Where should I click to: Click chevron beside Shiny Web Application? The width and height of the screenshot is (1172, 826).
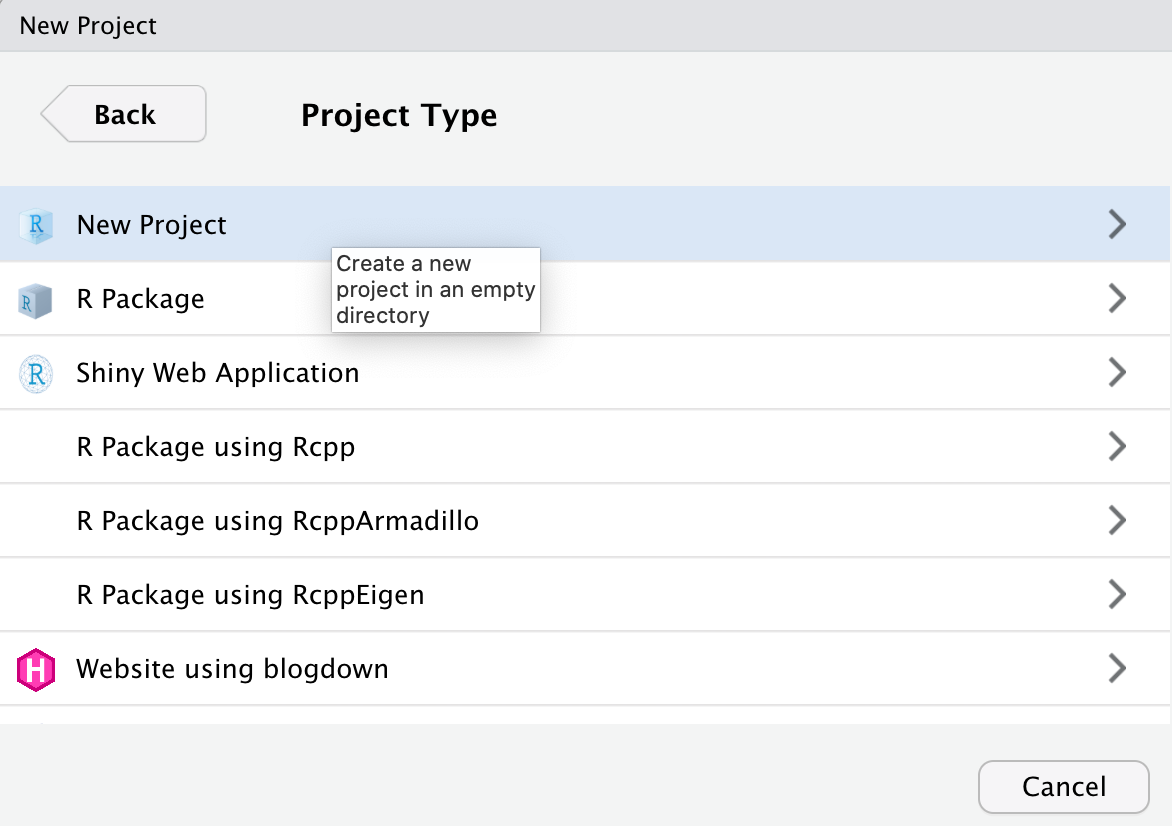[1117, 373]
